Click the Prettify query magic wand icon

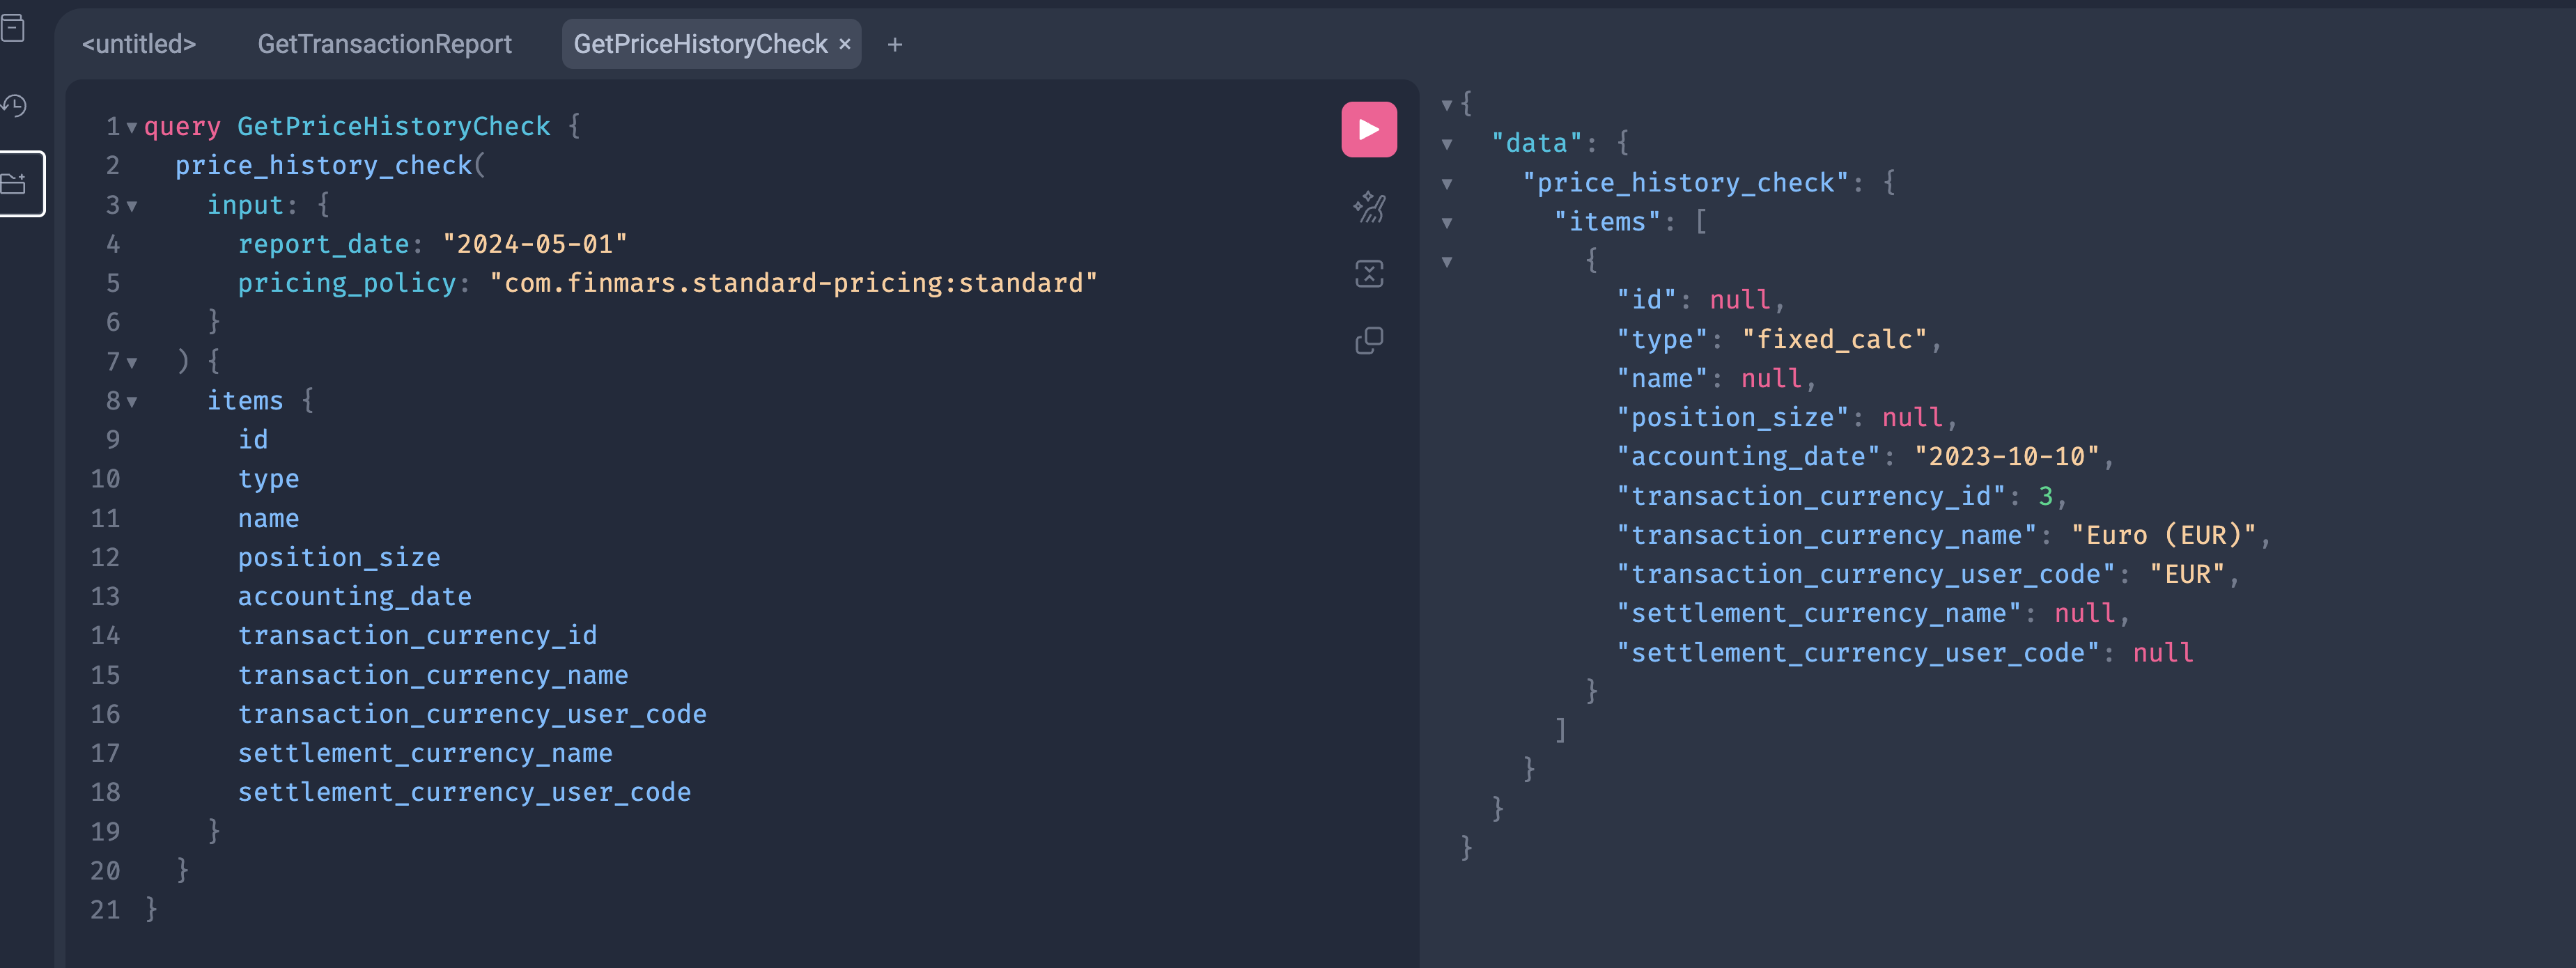1368,207
